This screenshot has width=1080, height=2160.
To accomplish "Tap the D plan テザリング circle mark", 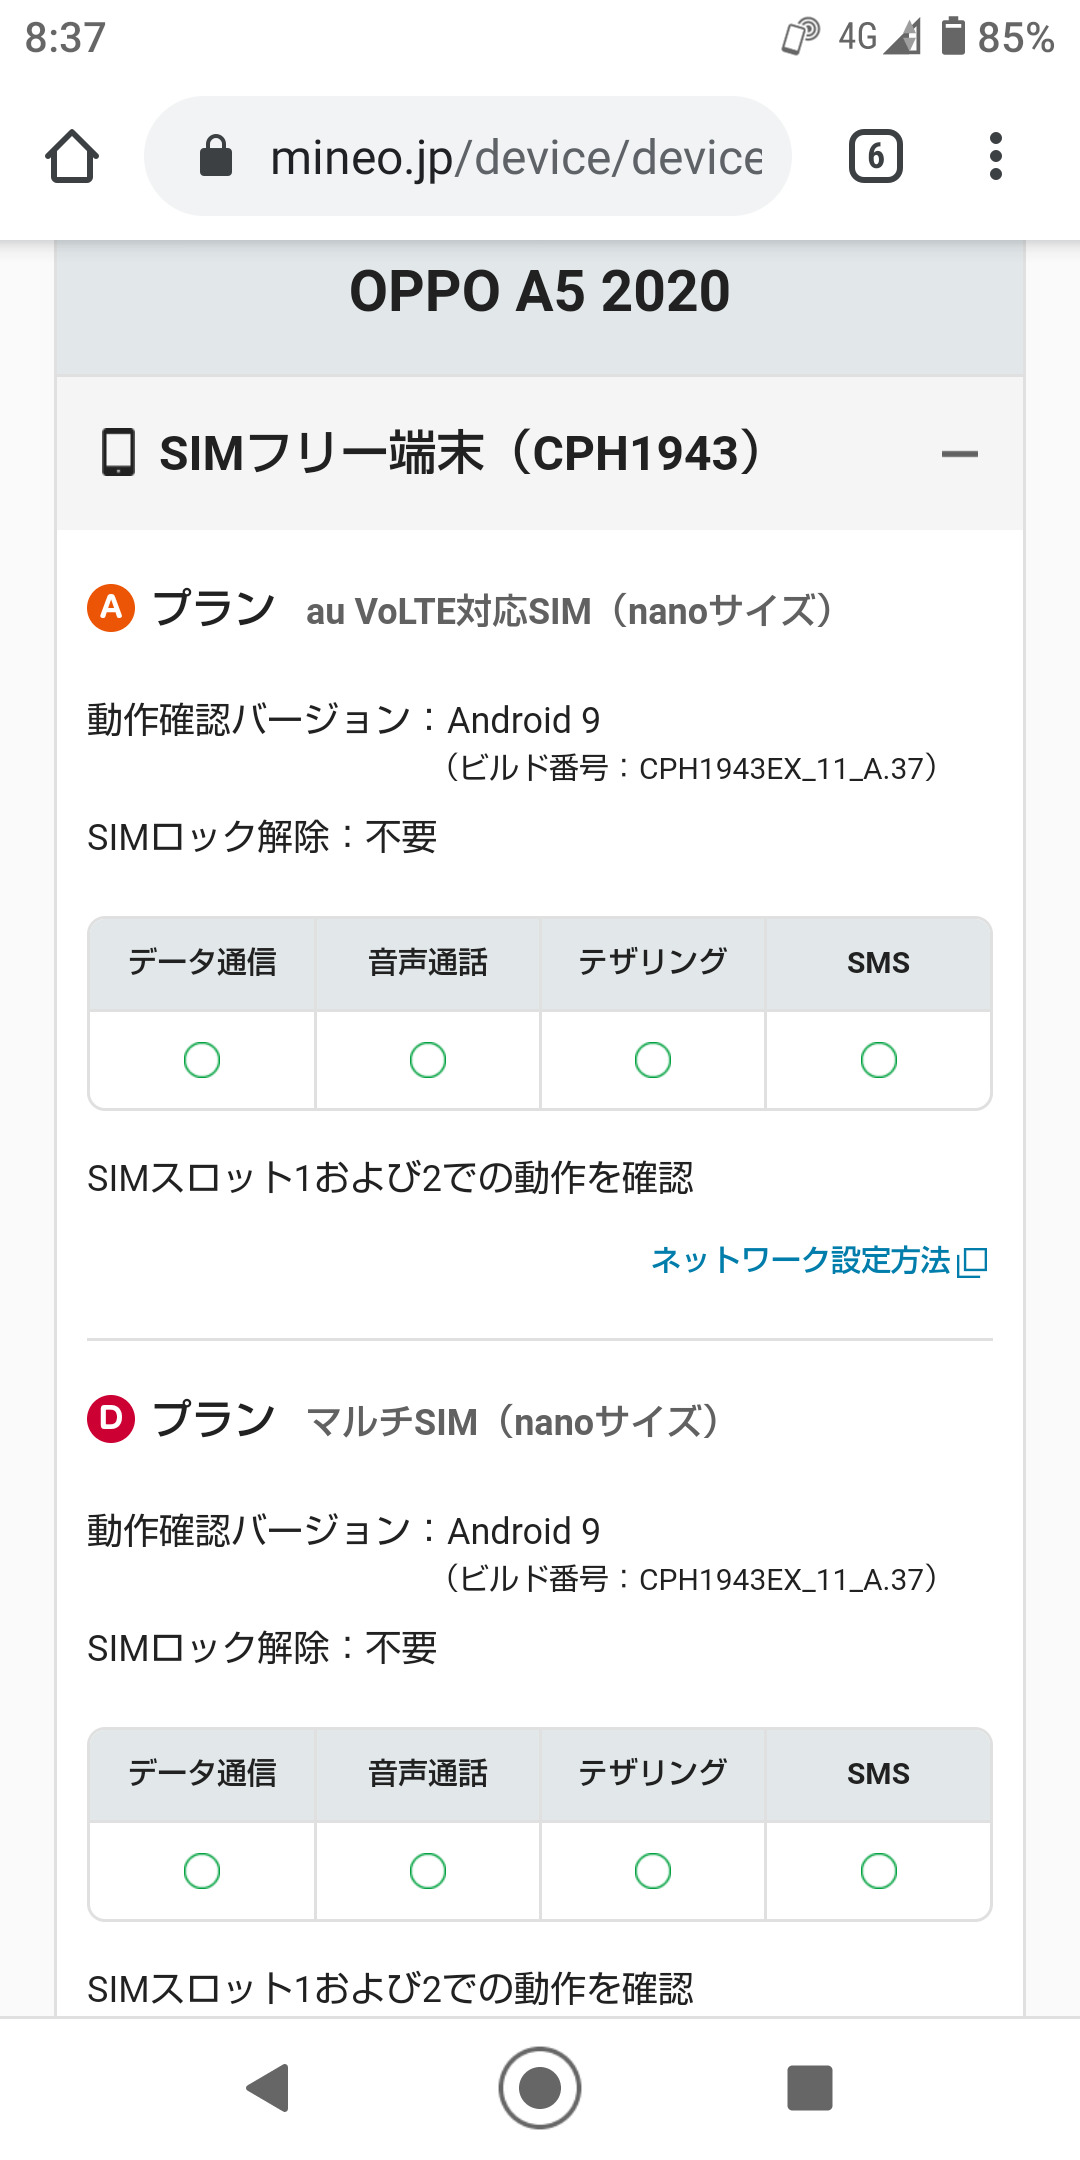I will (653, 1871).
